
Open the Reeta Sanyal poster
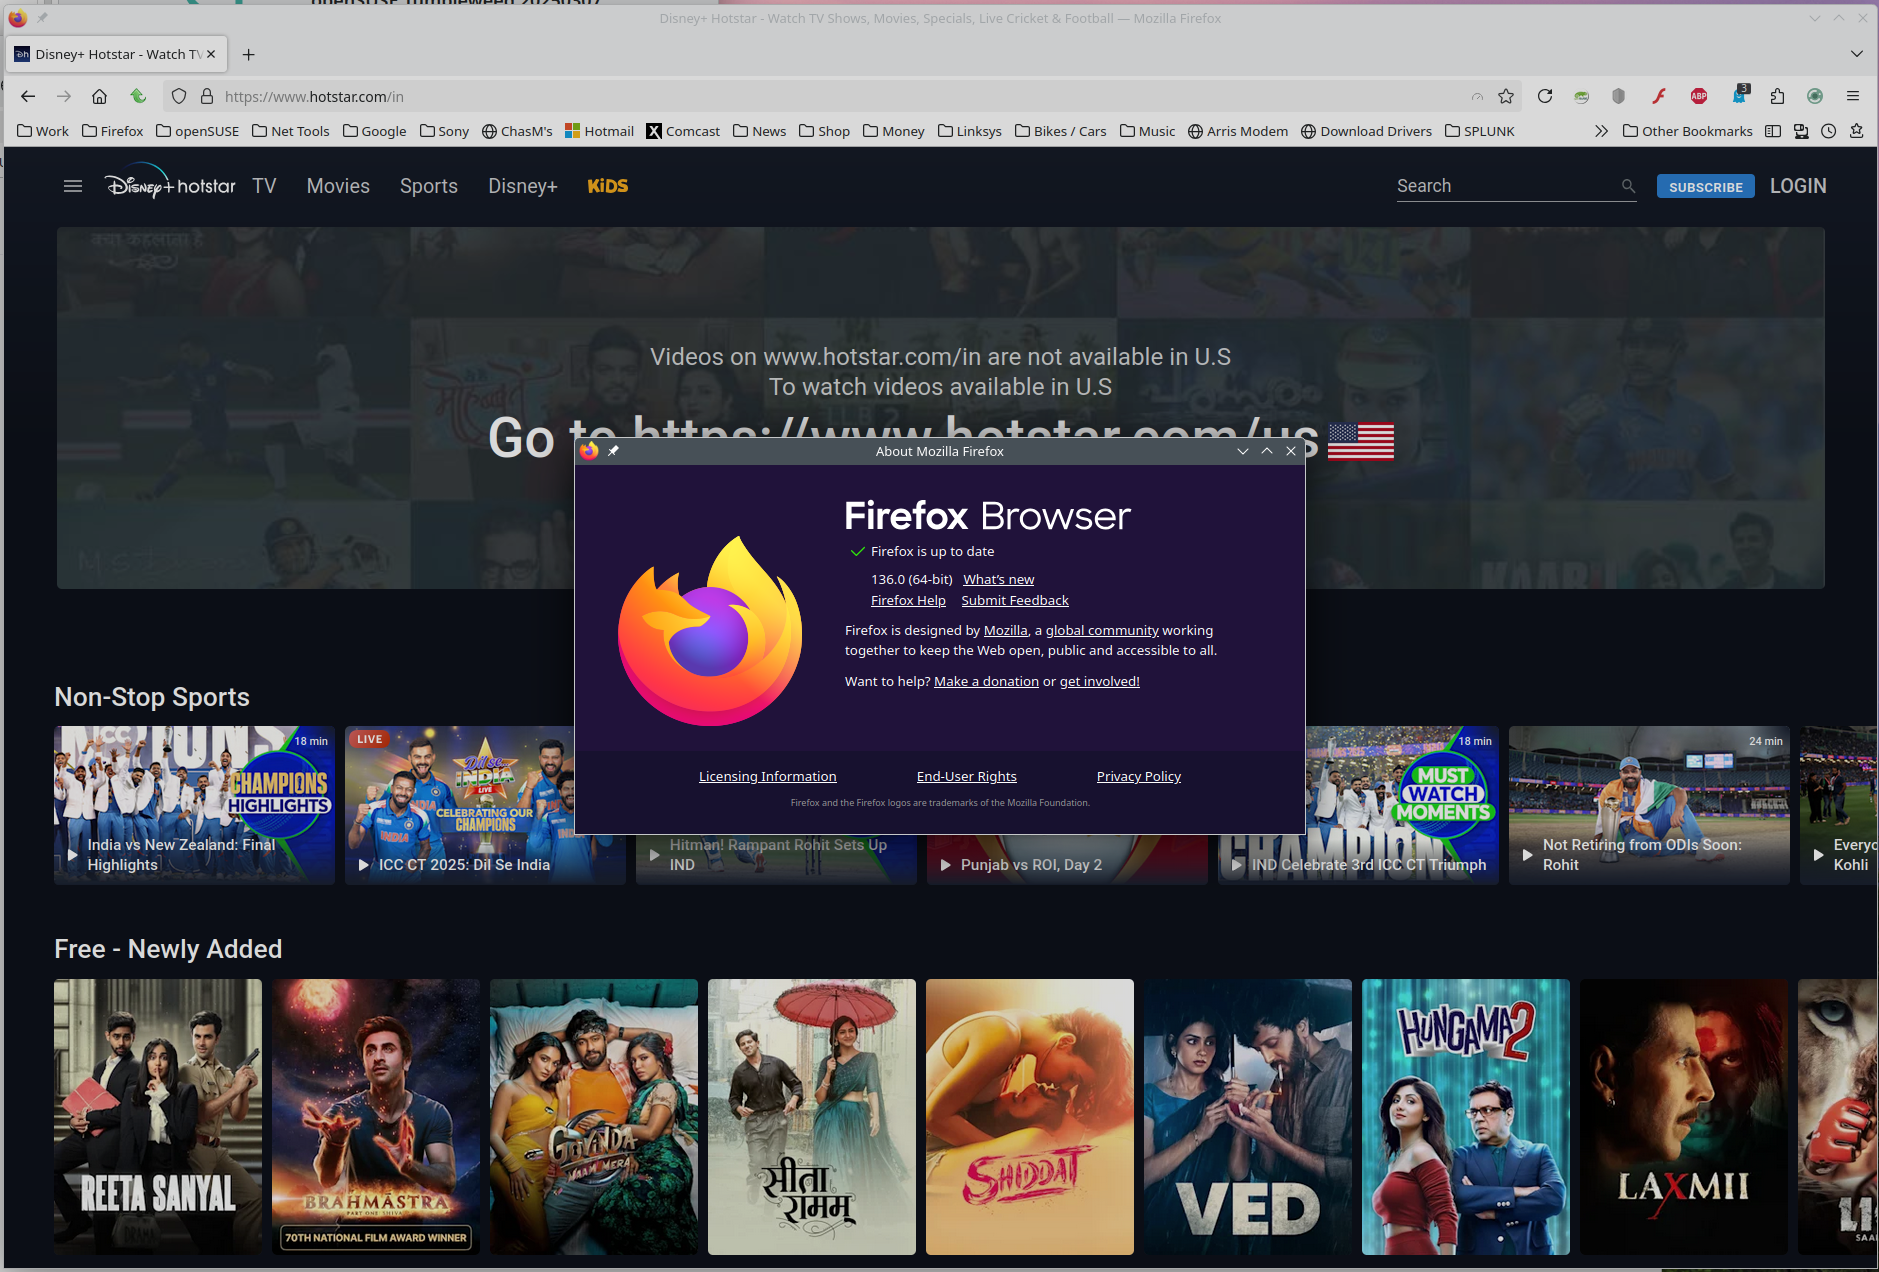point(158,1116)
